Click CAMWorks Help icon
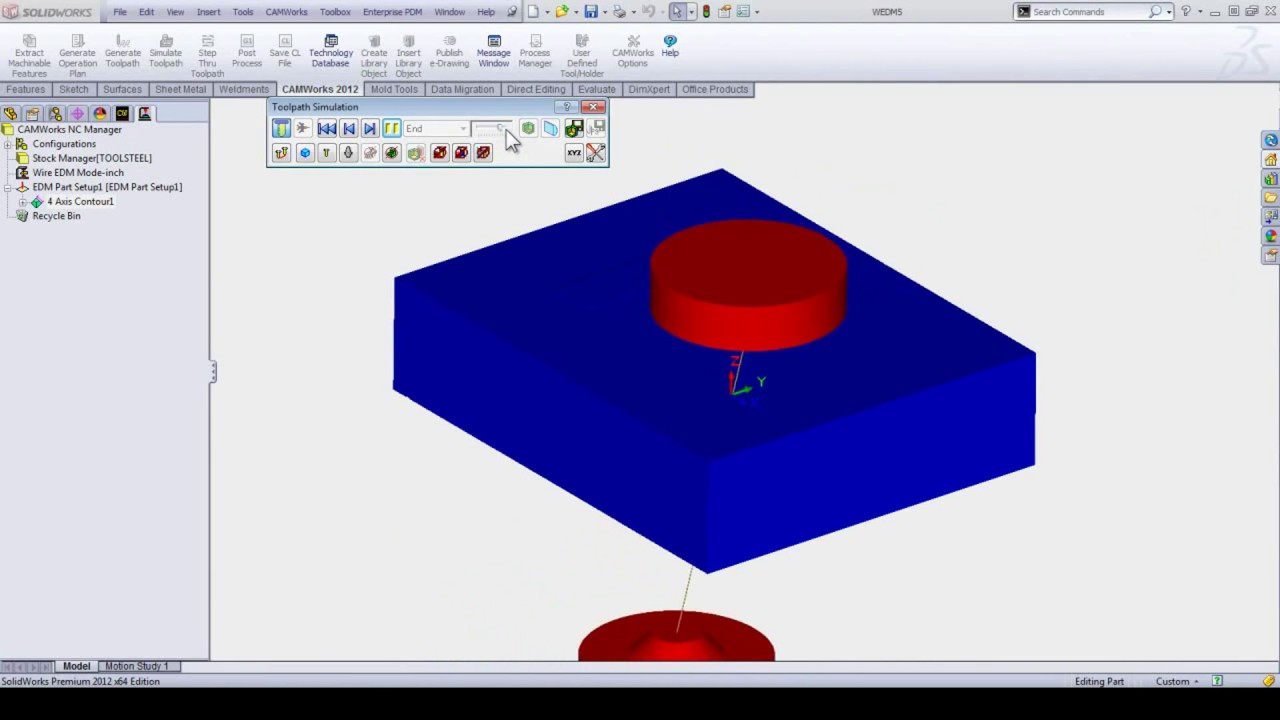Screen dimensions: 1280x720 click(670, 41)
